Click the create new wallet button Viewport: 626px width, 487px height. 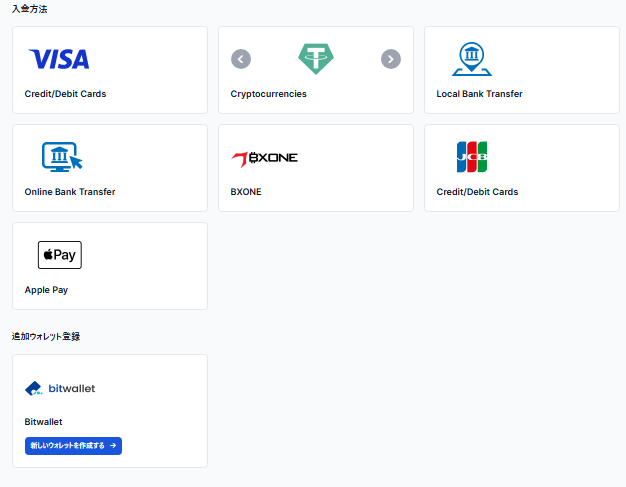click(x=73, y=446)
